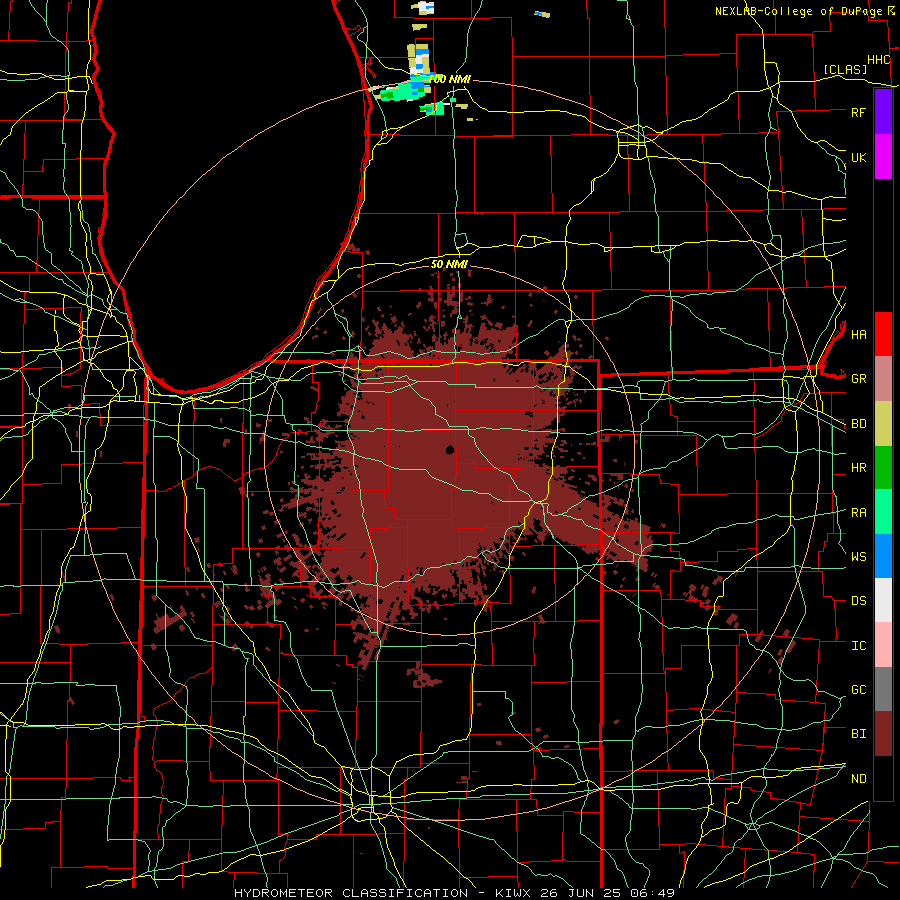Pick the HR green legend swatch
900x900 pixels.
(x=883, y=468)
